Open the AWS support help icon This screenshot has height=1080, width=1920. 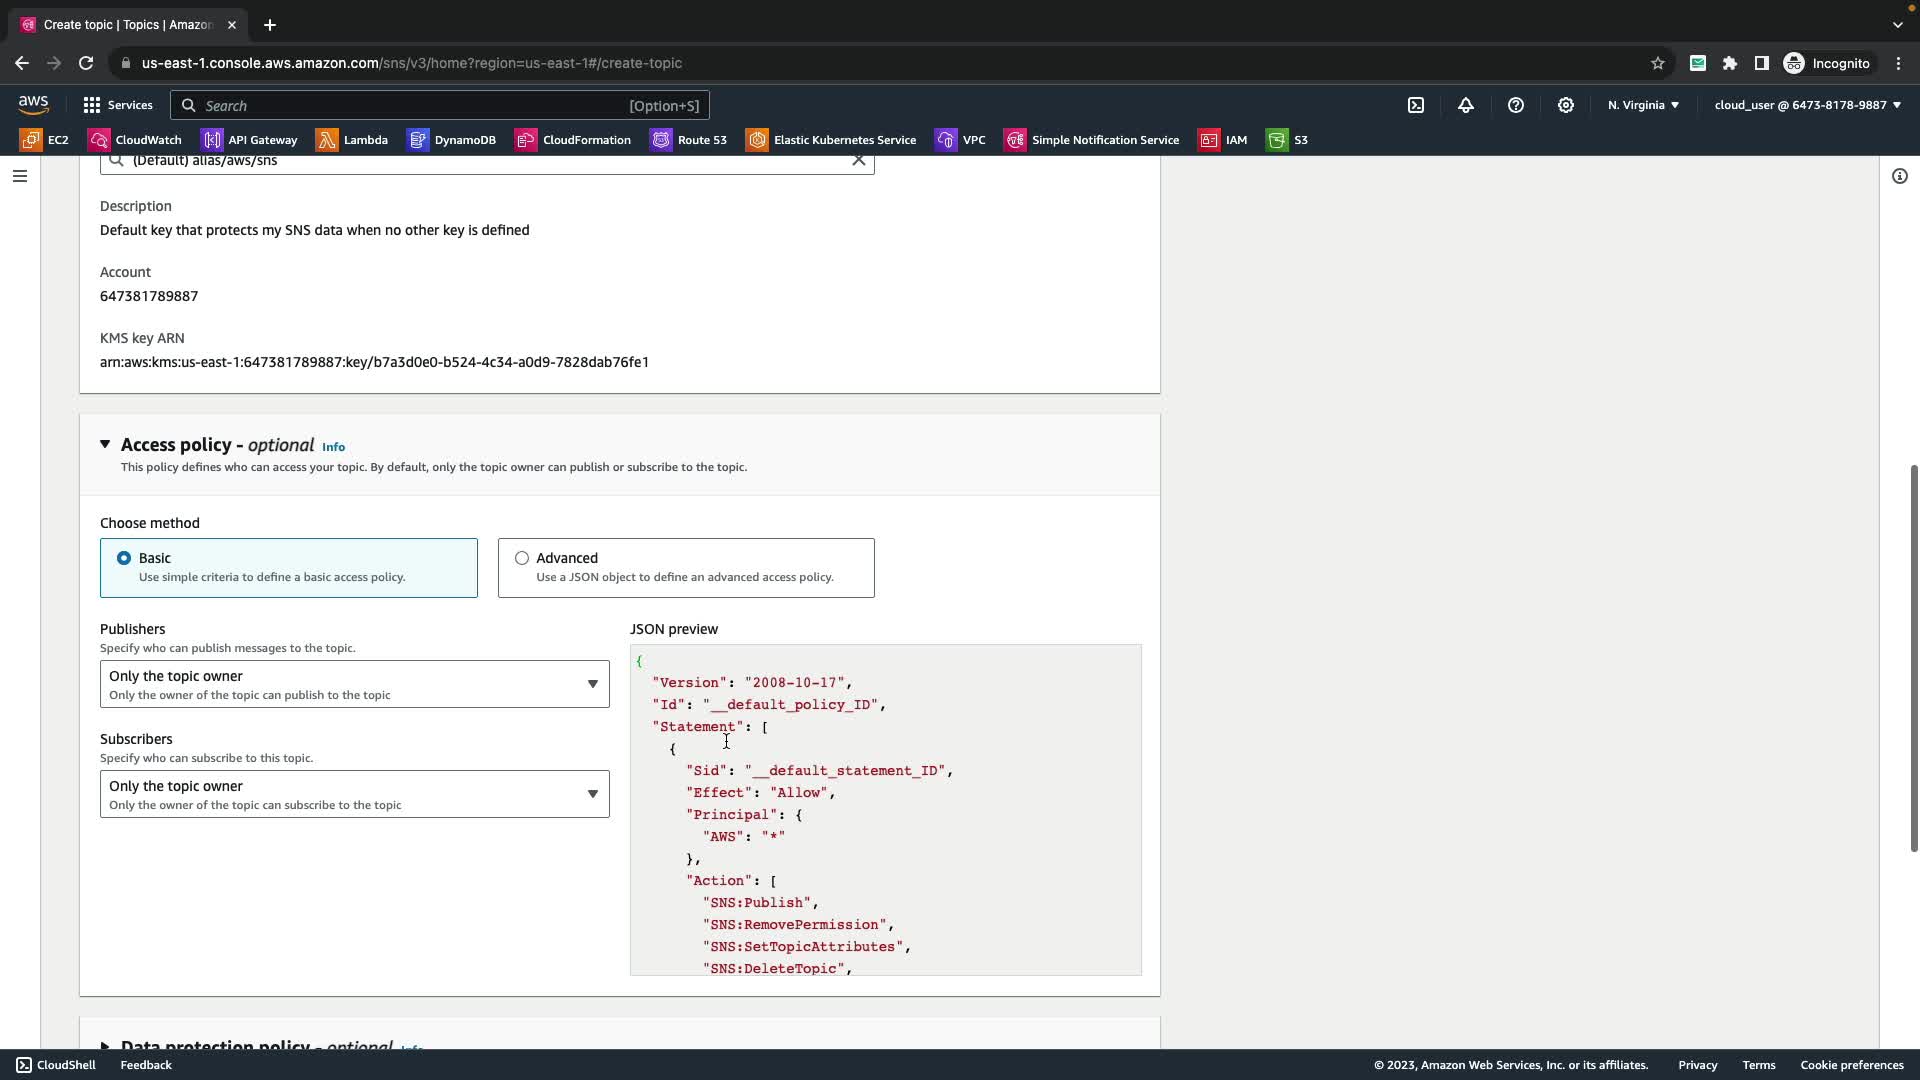pyautogui.click(x=1516, y=105)
